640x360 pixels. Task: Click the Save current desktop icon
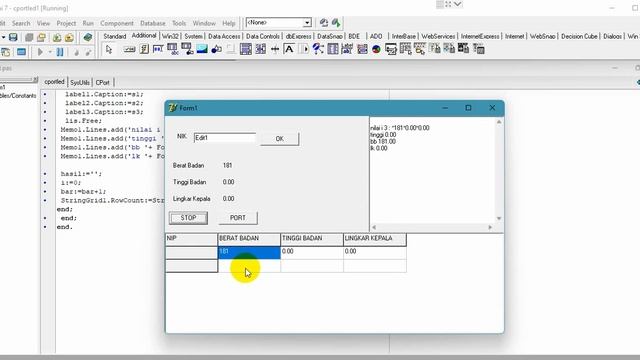(324, 23)
